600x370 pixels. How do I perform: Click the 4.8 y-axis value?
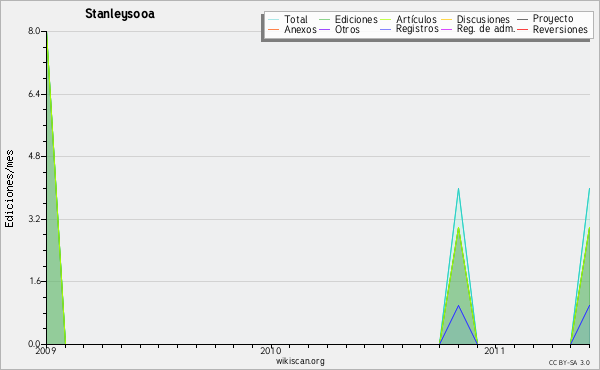(x=34, y=156)
